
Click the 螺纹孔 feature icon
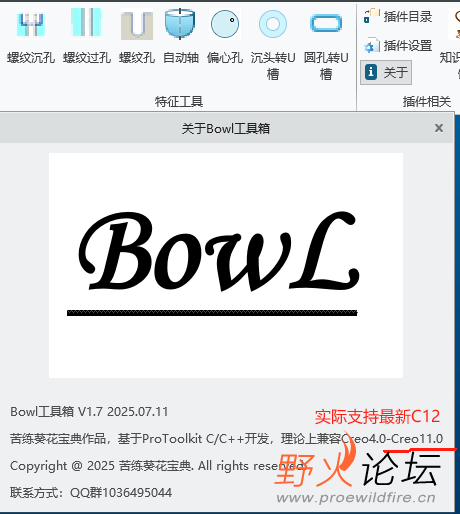click(137, 25)
